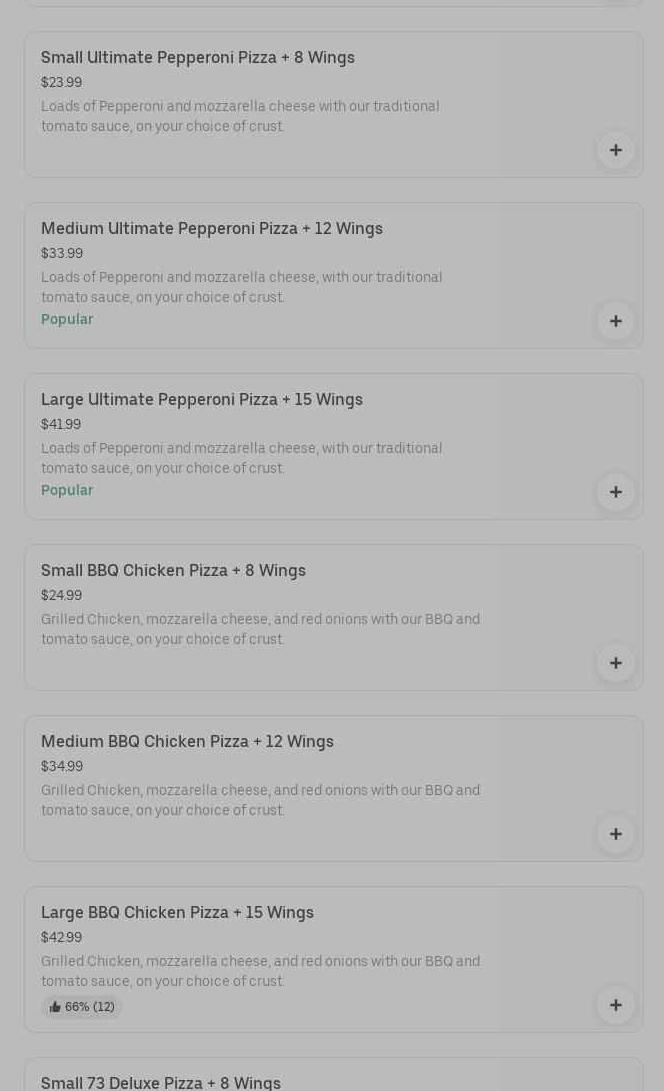The height and width of the screenshot is (1091, 664).
Task: Add Large BBQ Chicken Pizza + 15 Wings
Action: pyautogui.click(x=615, y=1005)
